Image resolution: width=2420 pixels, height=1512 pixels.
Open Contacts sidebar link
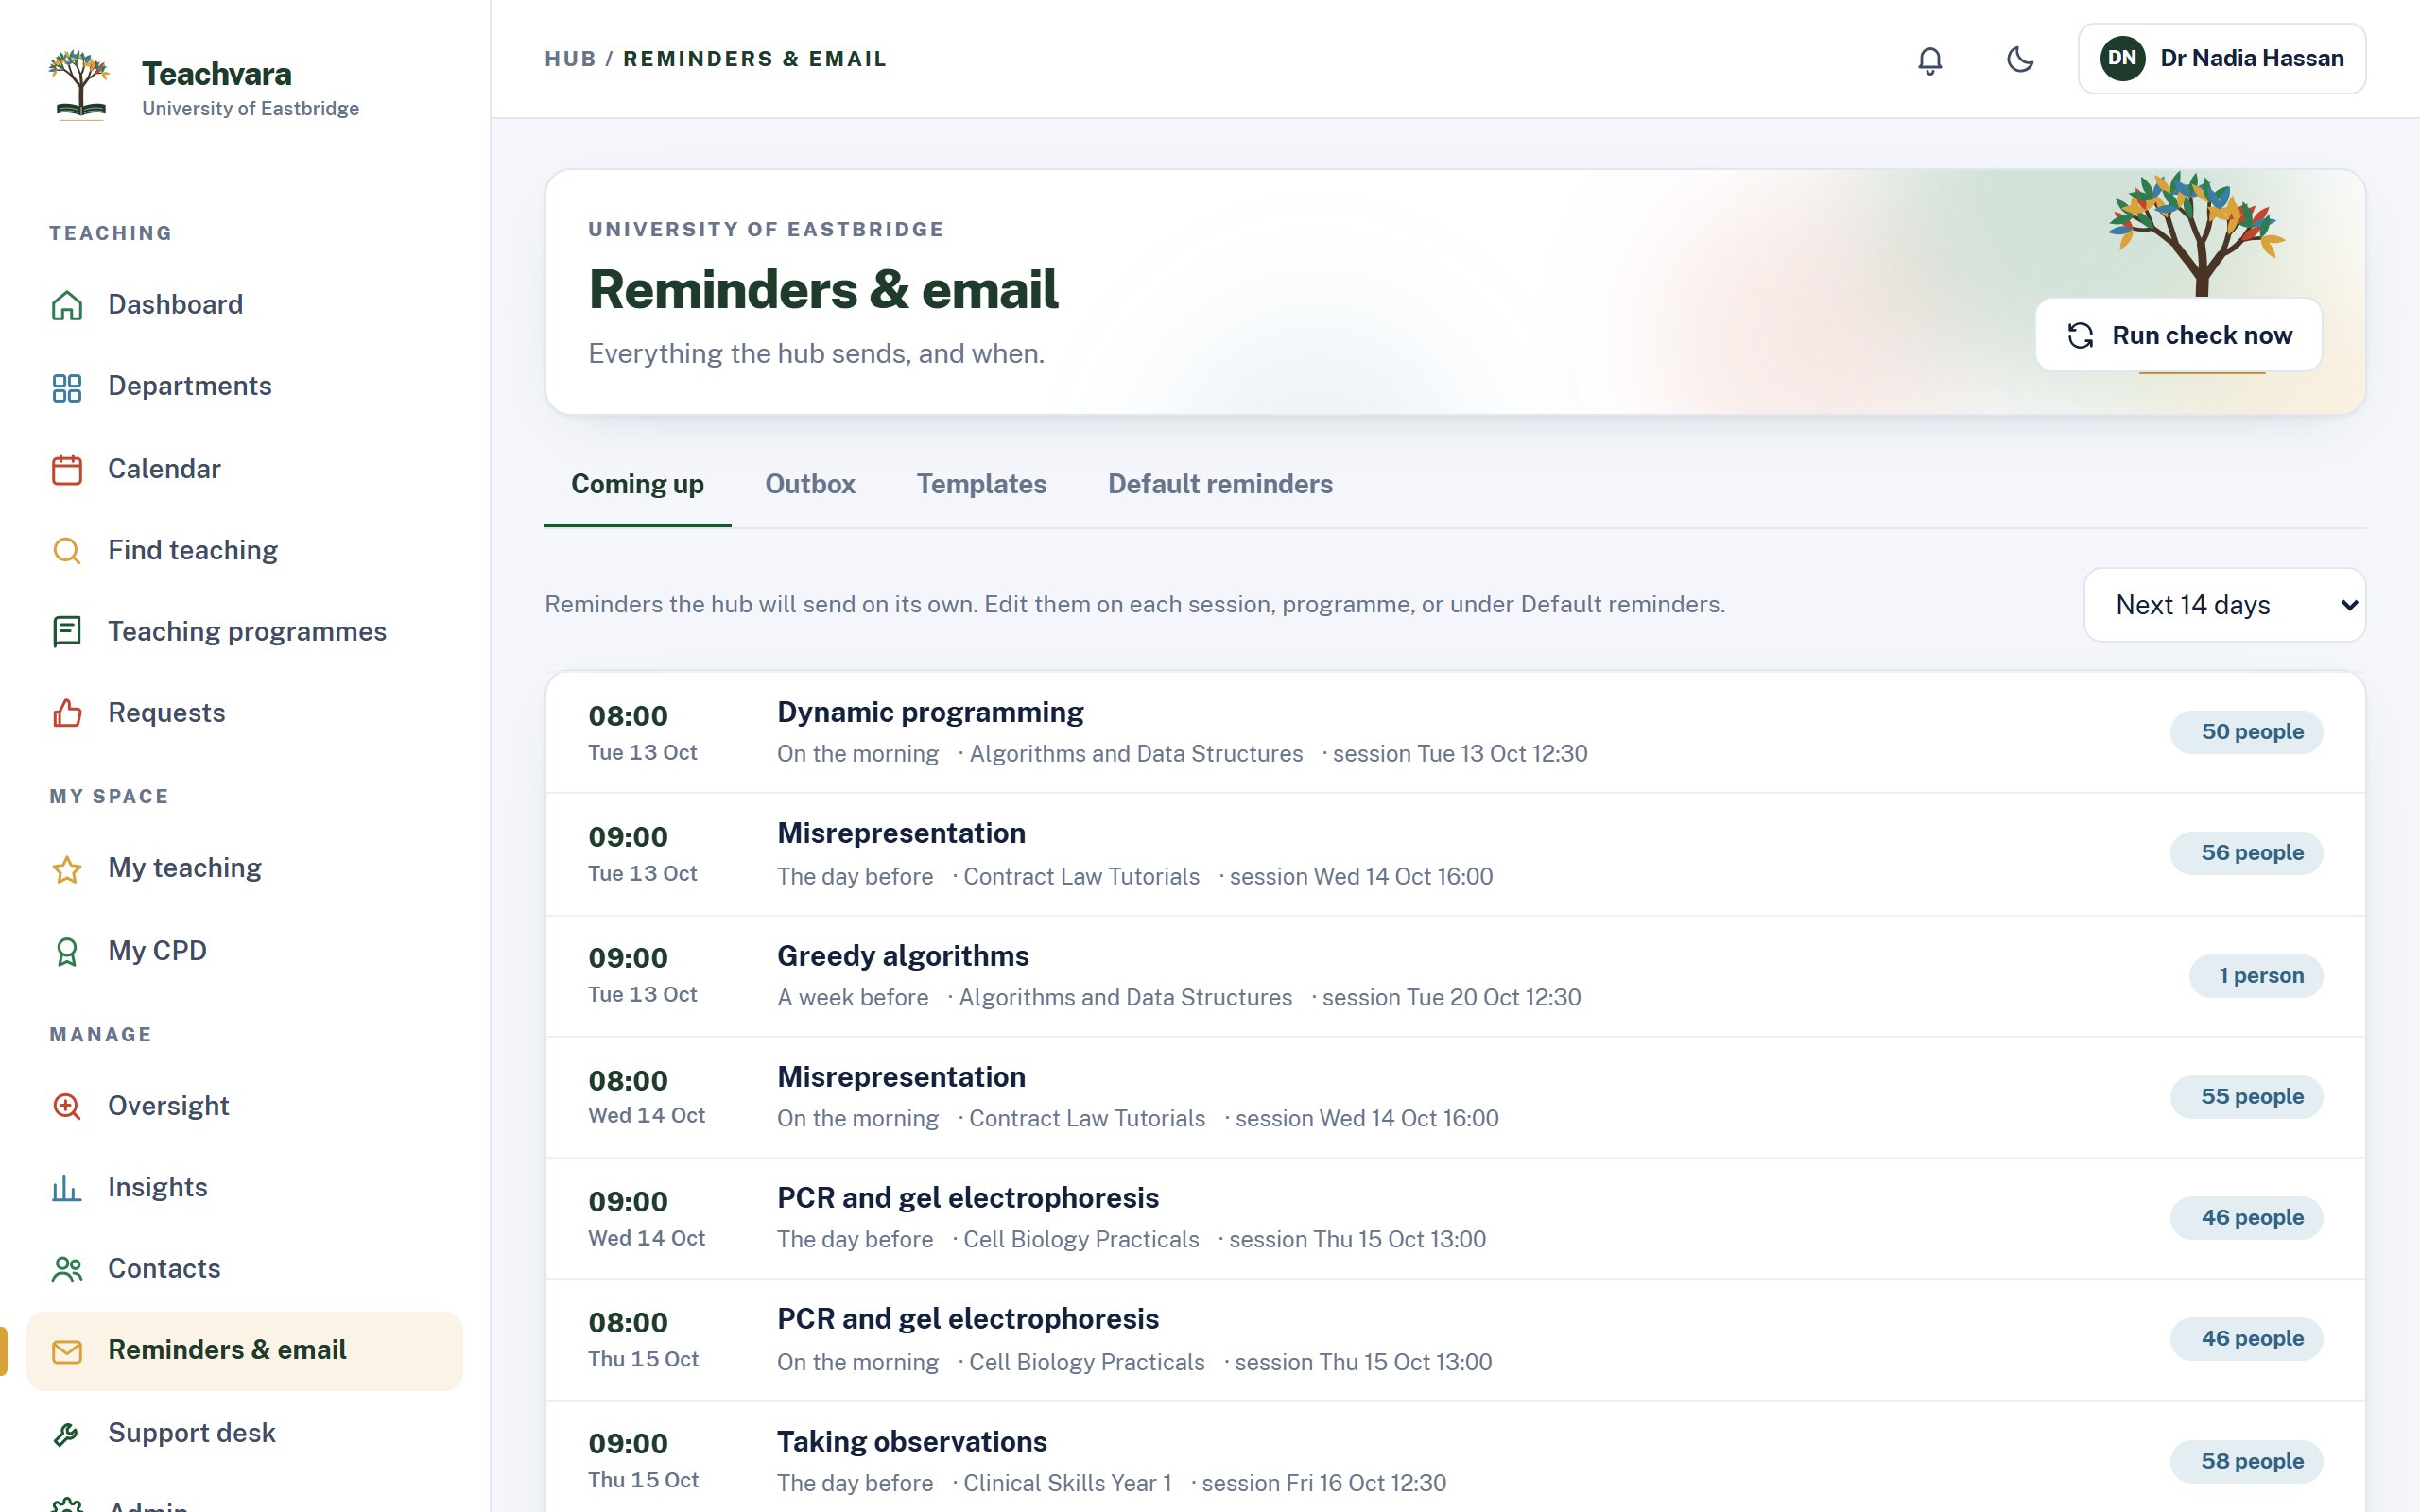tap(245, 1269)
